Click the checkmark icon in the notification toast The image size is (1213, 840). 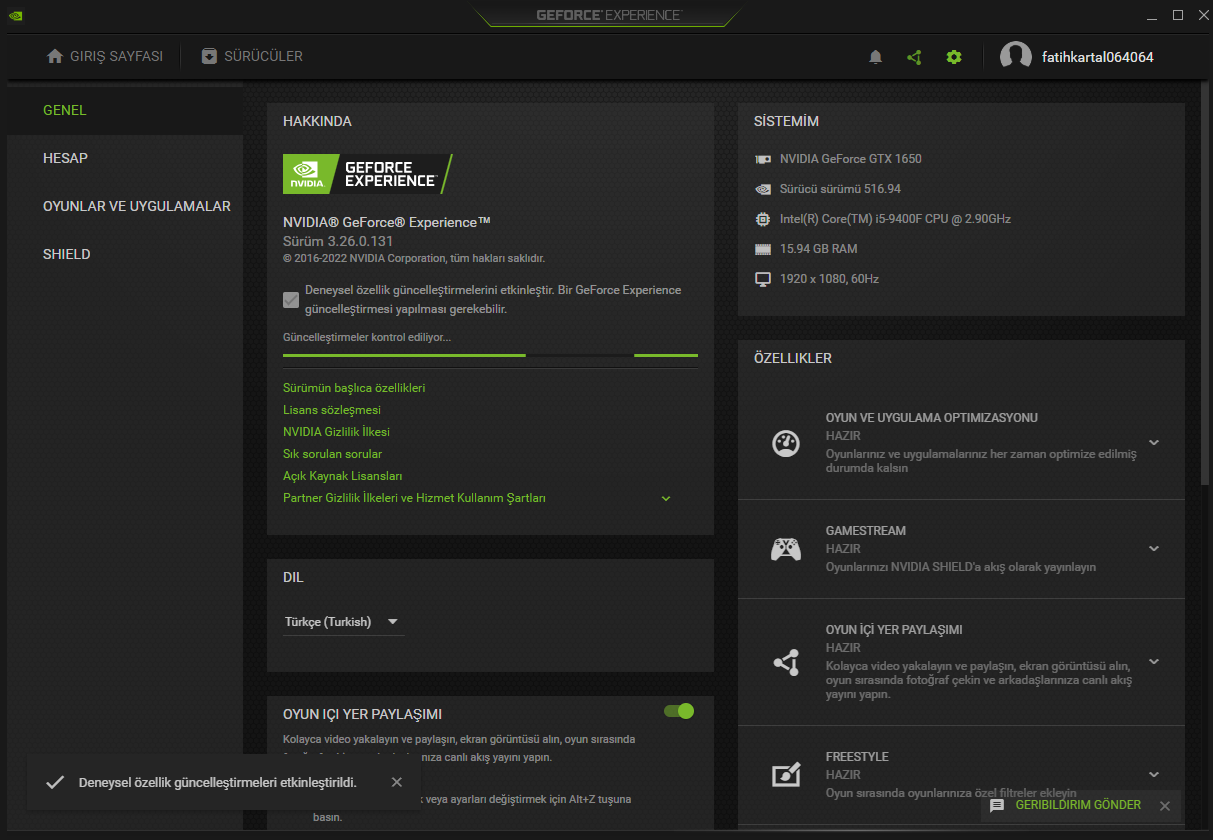click(x=56, y=782)
